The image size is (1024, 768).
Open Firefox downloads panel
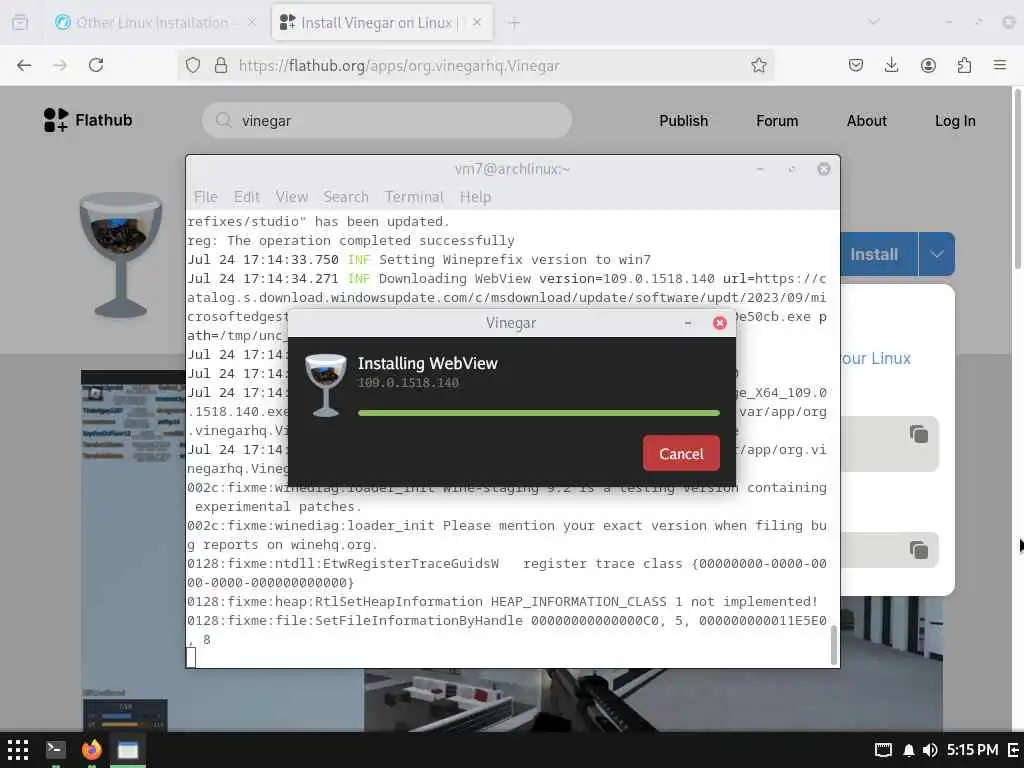click(x=891, y=65)
